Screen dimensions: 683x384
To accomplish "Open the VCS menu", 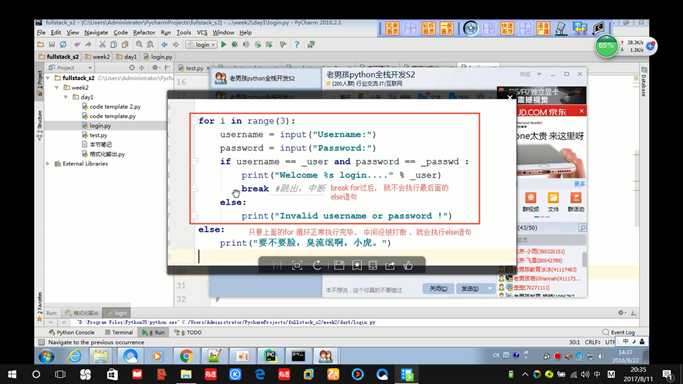I will coord(202,33).
